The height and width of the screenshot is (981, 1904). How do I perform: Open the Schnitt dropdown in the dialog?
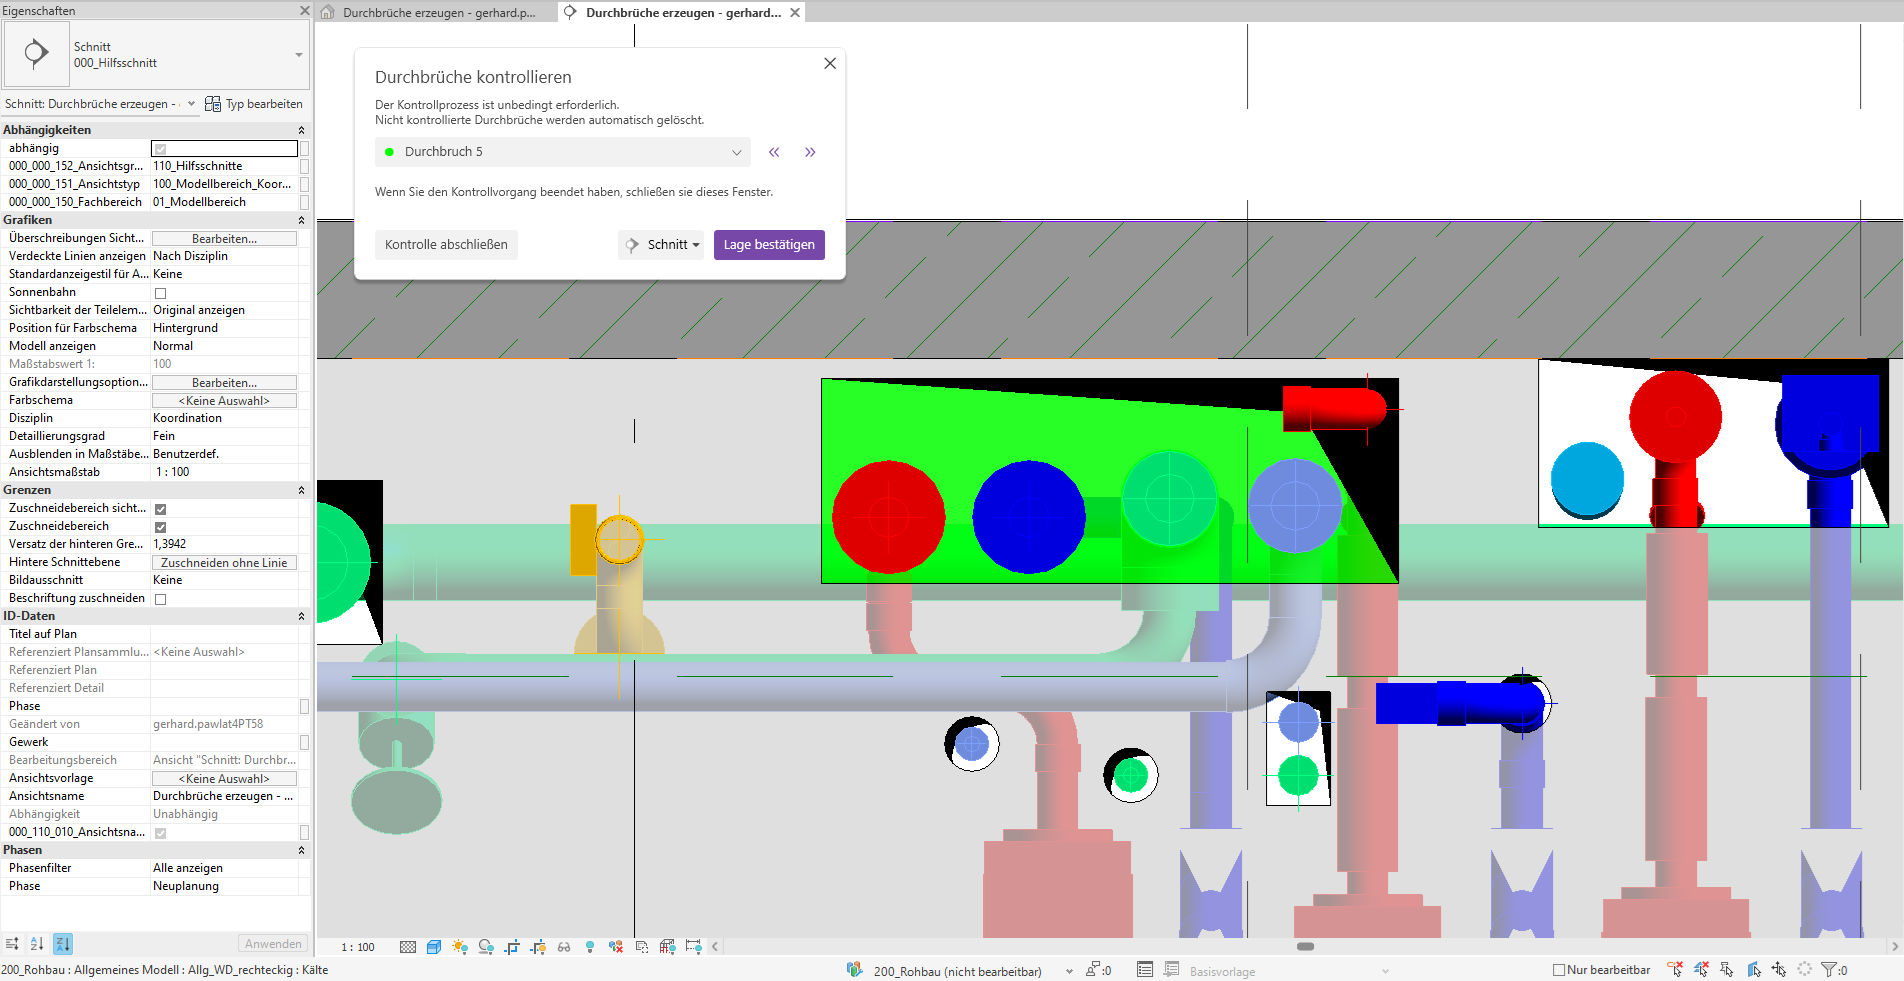(x=661, y=244)
